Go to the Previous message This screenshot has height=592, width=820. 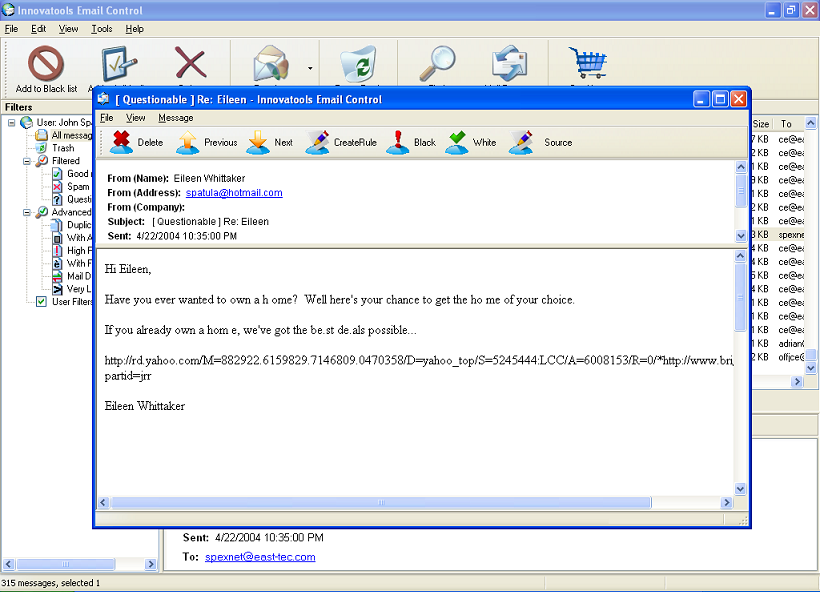click(x=207, y=142)
